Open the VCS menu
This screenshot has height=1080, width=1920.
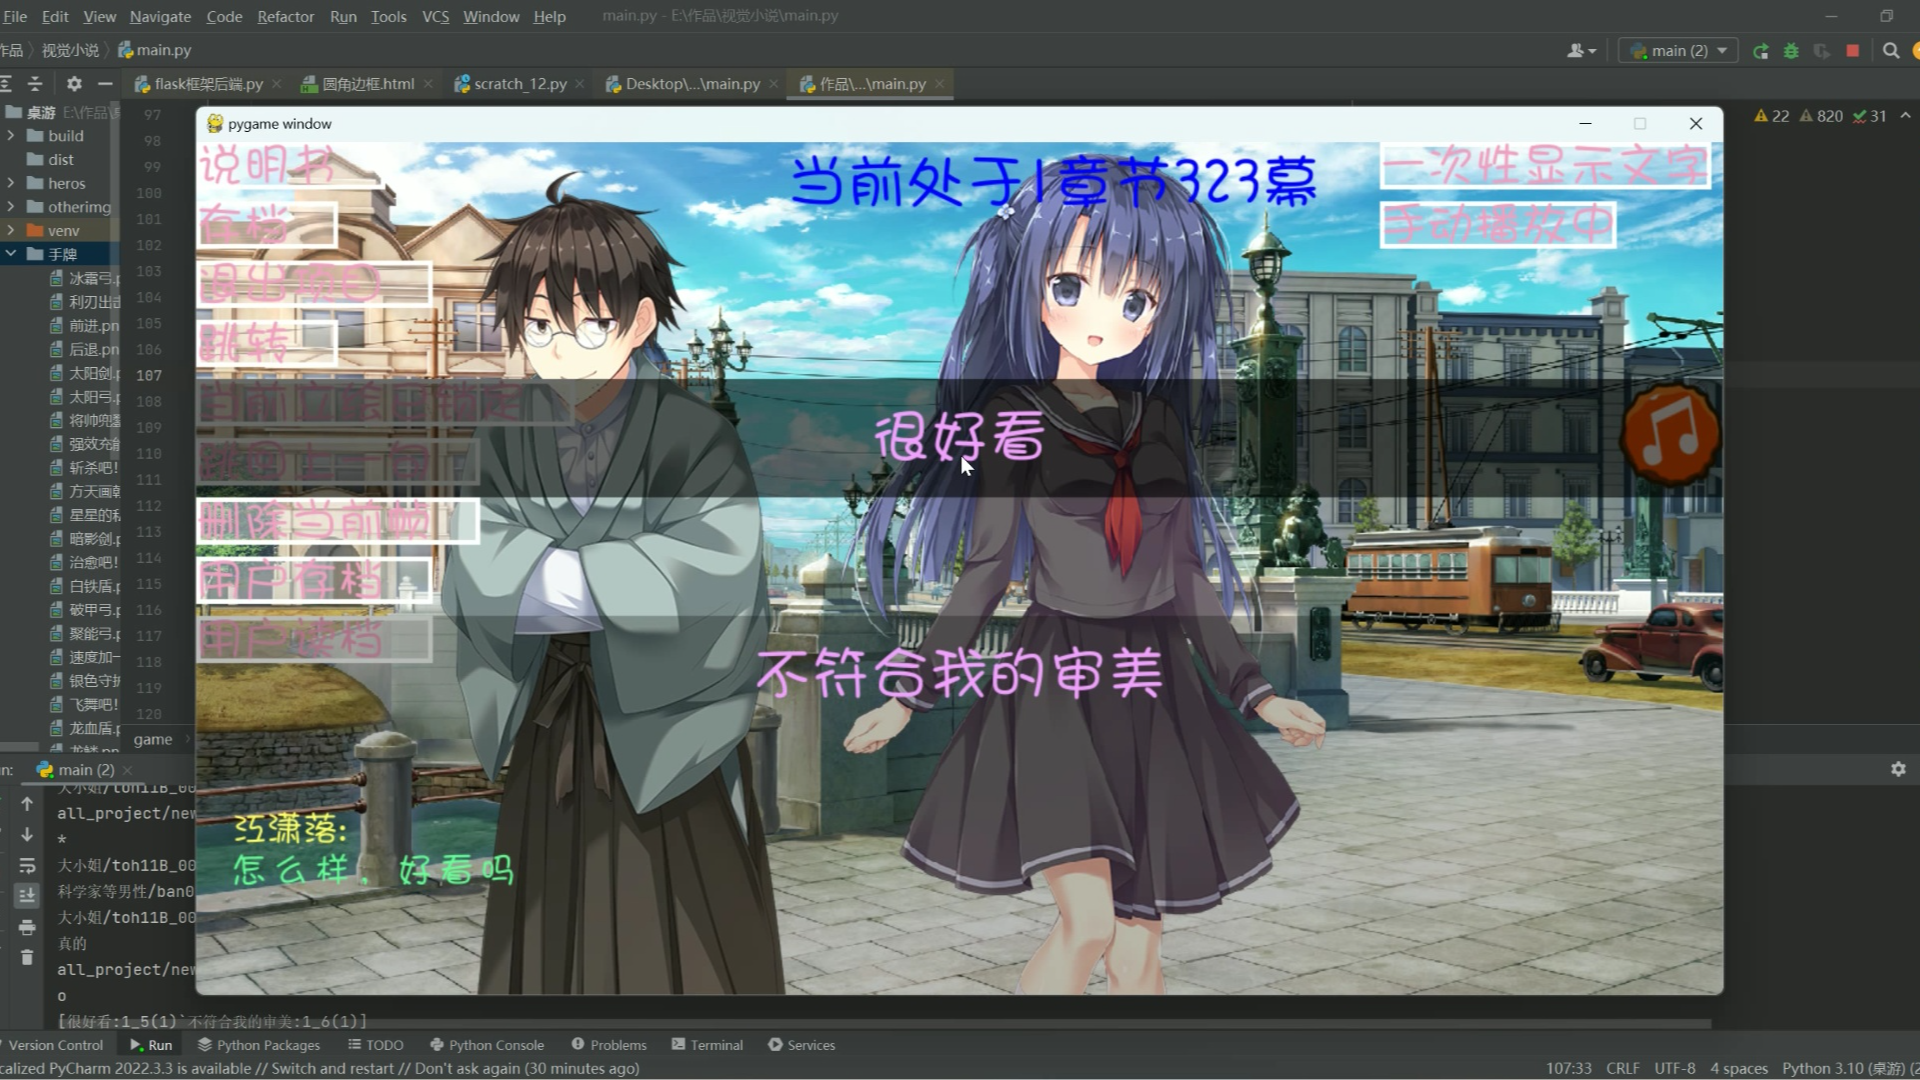pos(435,17)
